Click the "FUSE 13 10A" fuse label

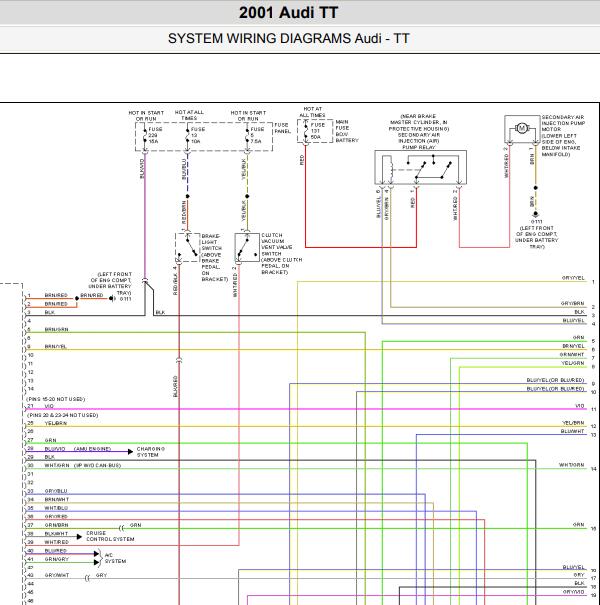[198, 135]
